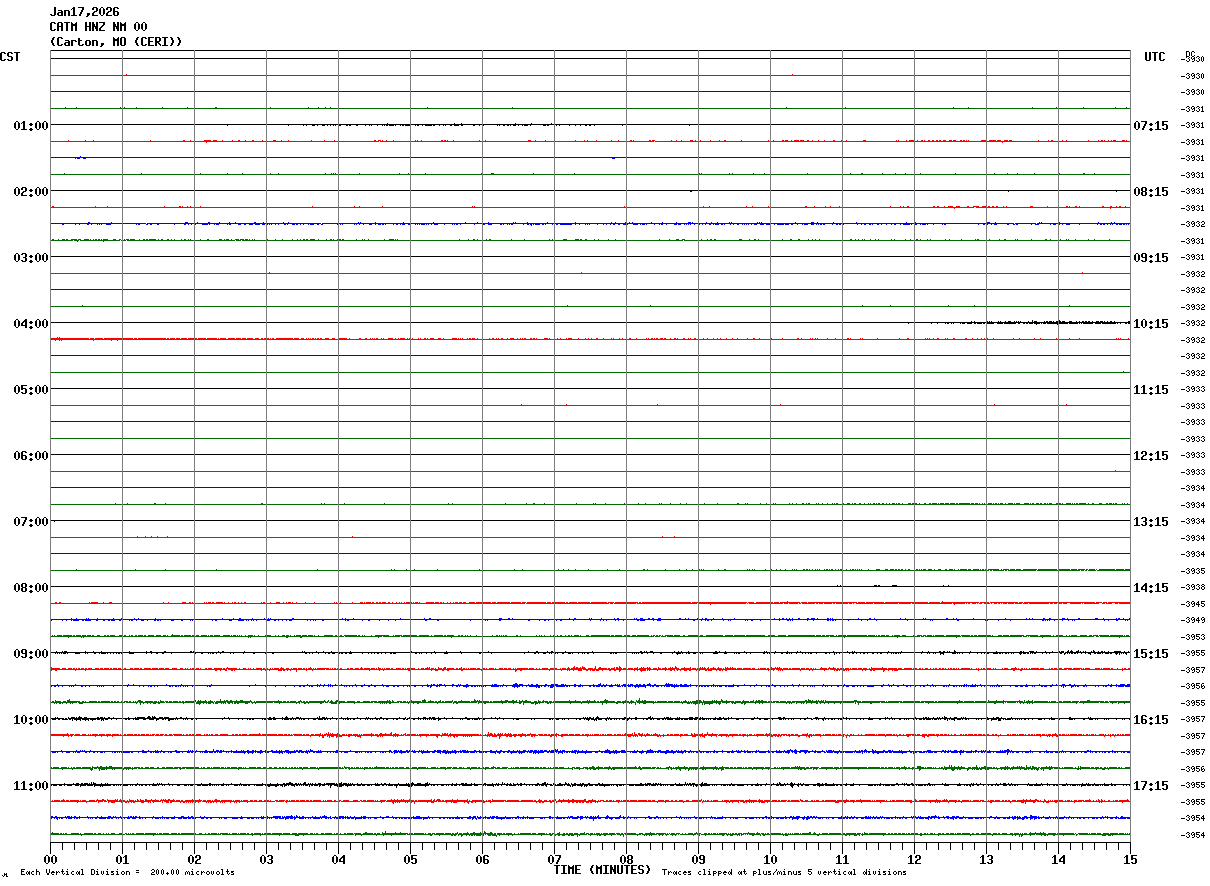This screenshot has height=886, width=1210.
Task: Click the 10:15 UTC time label
Action: click(1151, 324)
